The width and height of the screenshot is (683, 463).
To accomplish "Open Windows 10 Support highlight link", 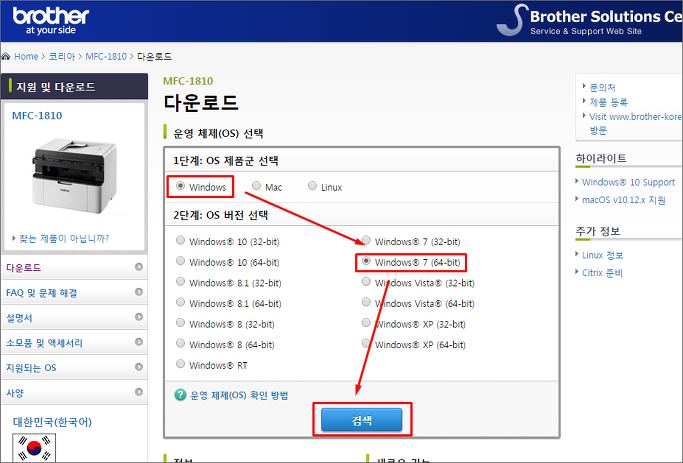I will (x=628, y=182).
